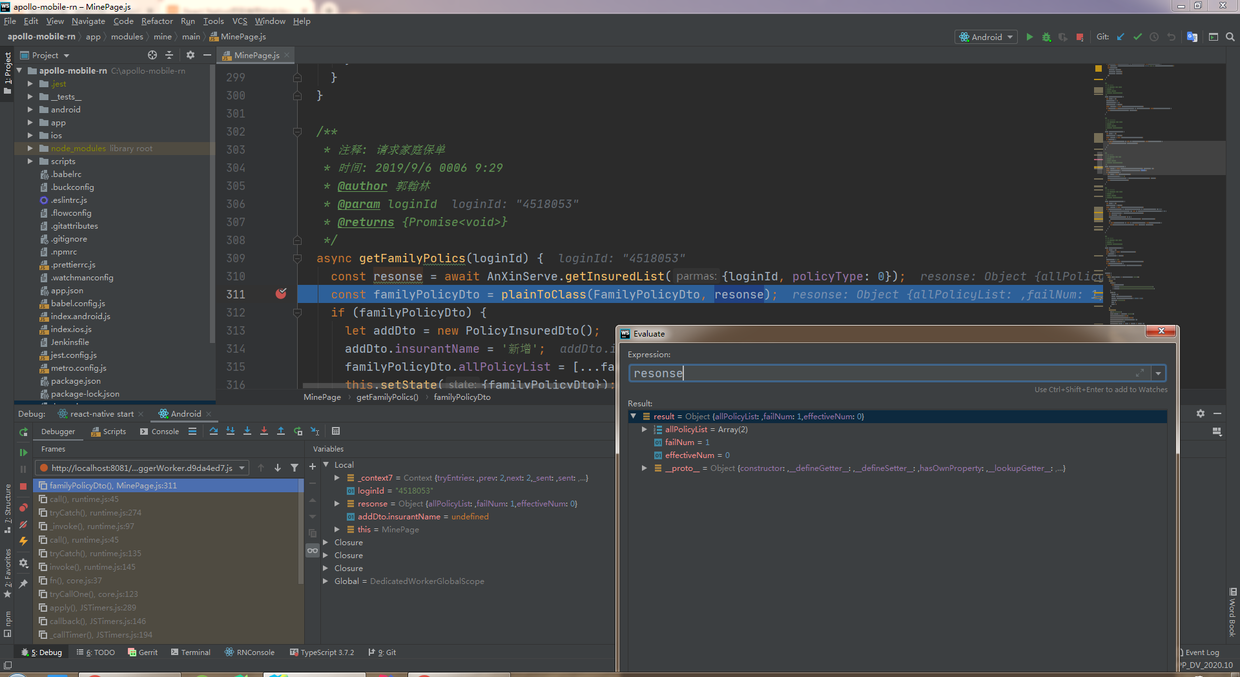Stop the running process with the red square toolbar icon
The height and width of the screenshot is (677, 1240).
tap(1079, 37)
